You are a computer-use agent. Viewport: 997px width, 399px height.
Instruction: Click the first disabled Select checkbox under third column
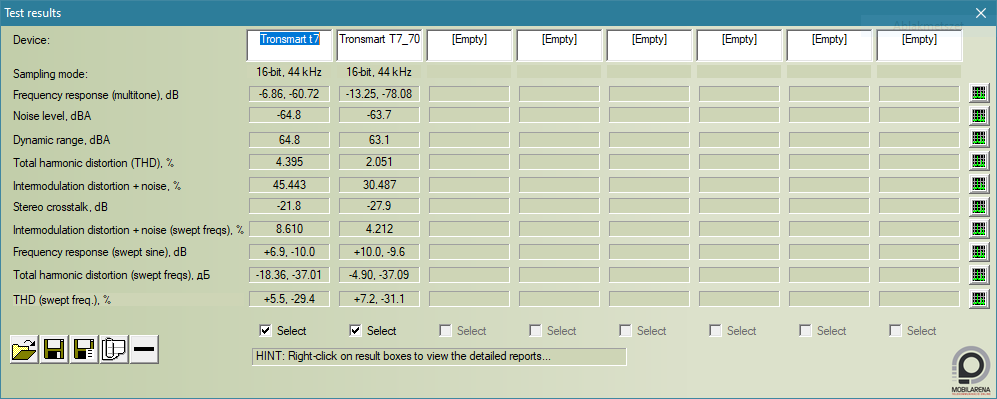pos(446,330)
